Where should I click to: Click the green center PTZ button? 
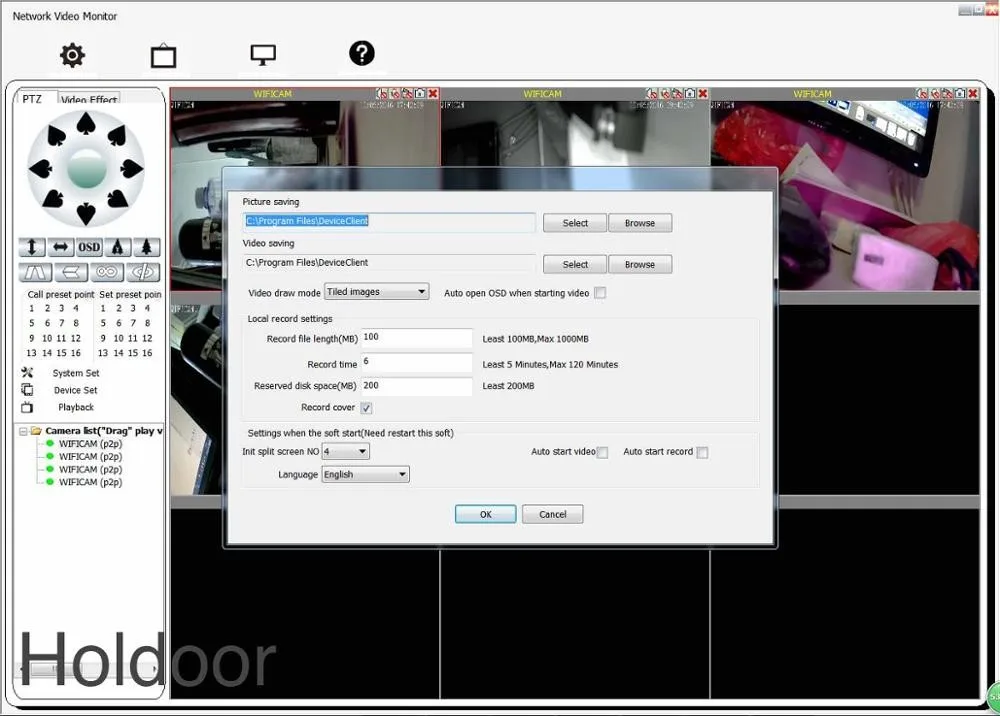(87, 169)
